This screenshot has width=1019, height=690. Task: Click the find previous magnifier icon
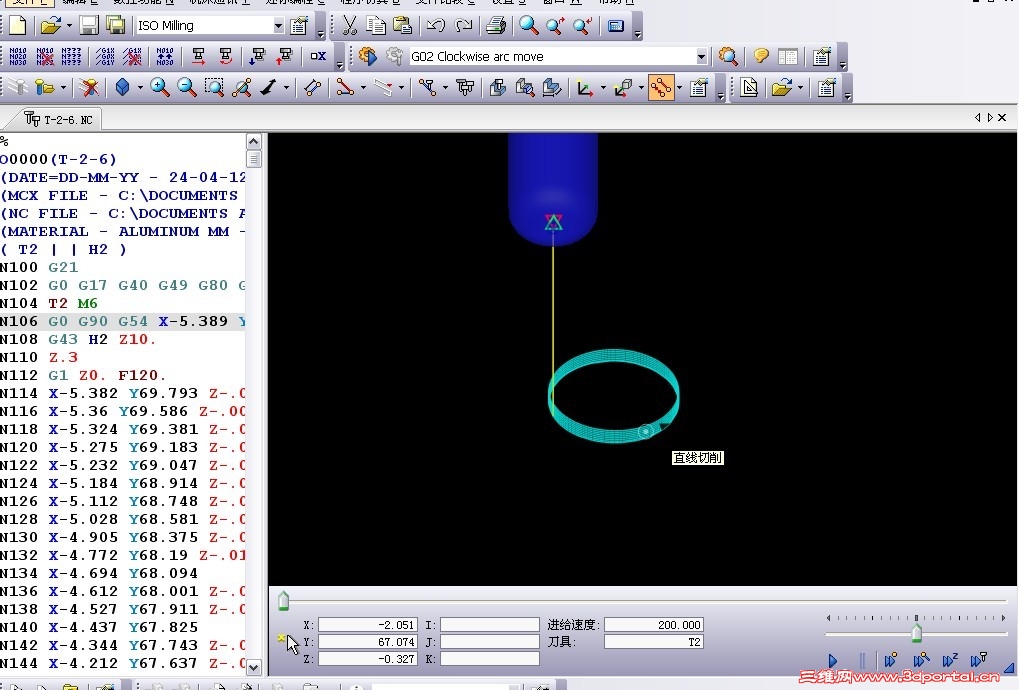tap(582, 25)
